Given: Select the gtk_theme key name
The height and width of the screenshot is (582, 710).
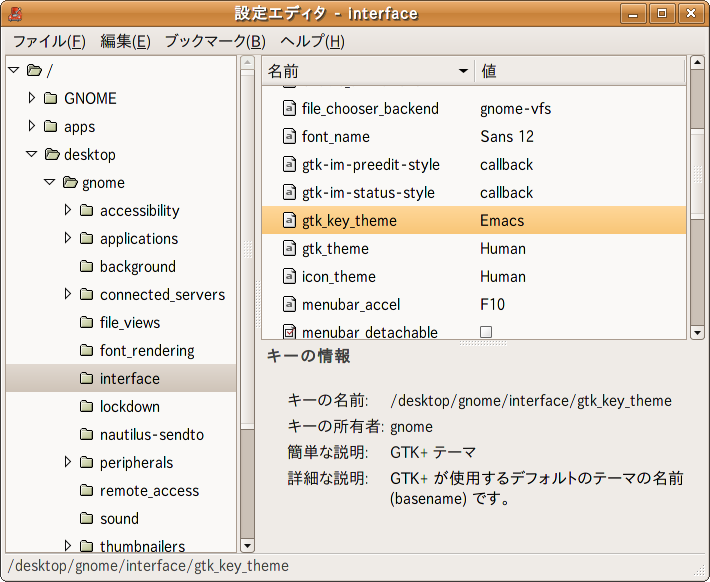Looking at the screenshot, I should (x=336, y=248).
